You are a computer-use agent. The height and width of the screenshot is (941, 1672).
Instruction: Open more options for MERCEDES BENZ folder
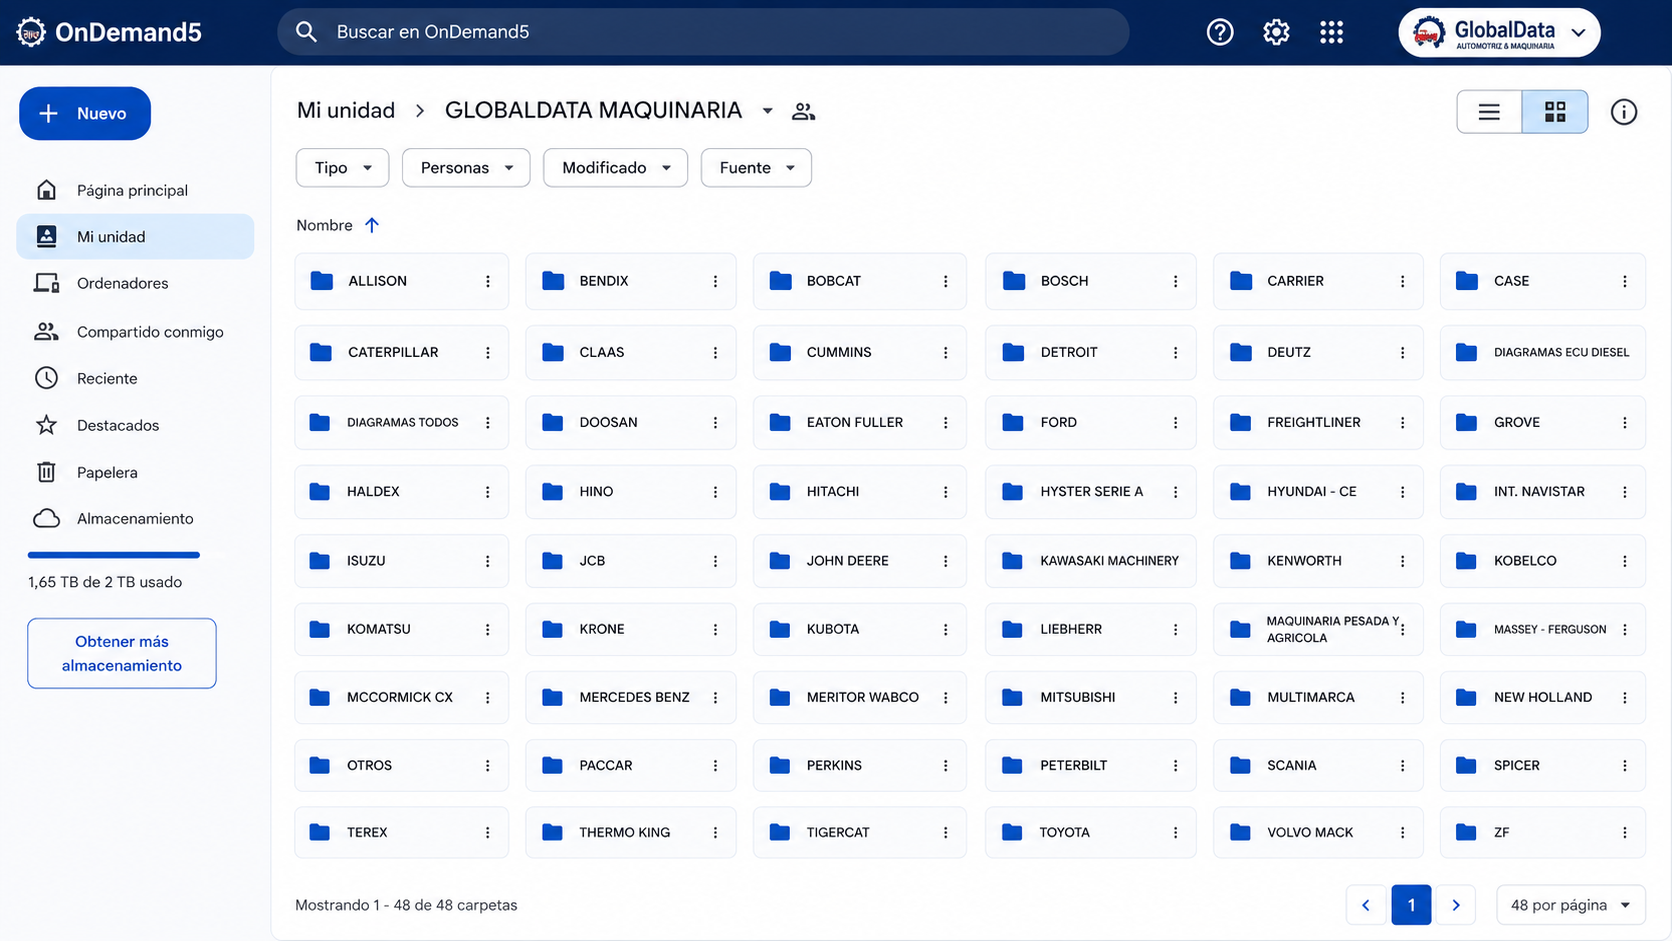[715, 697]
